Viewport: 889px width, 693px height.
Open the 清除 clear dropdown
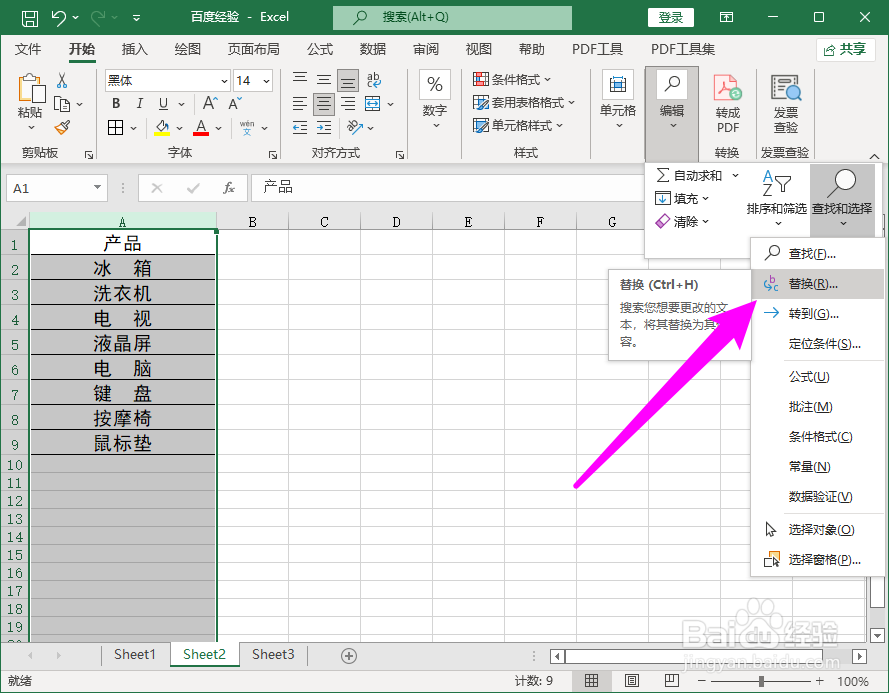click(682, 222)
